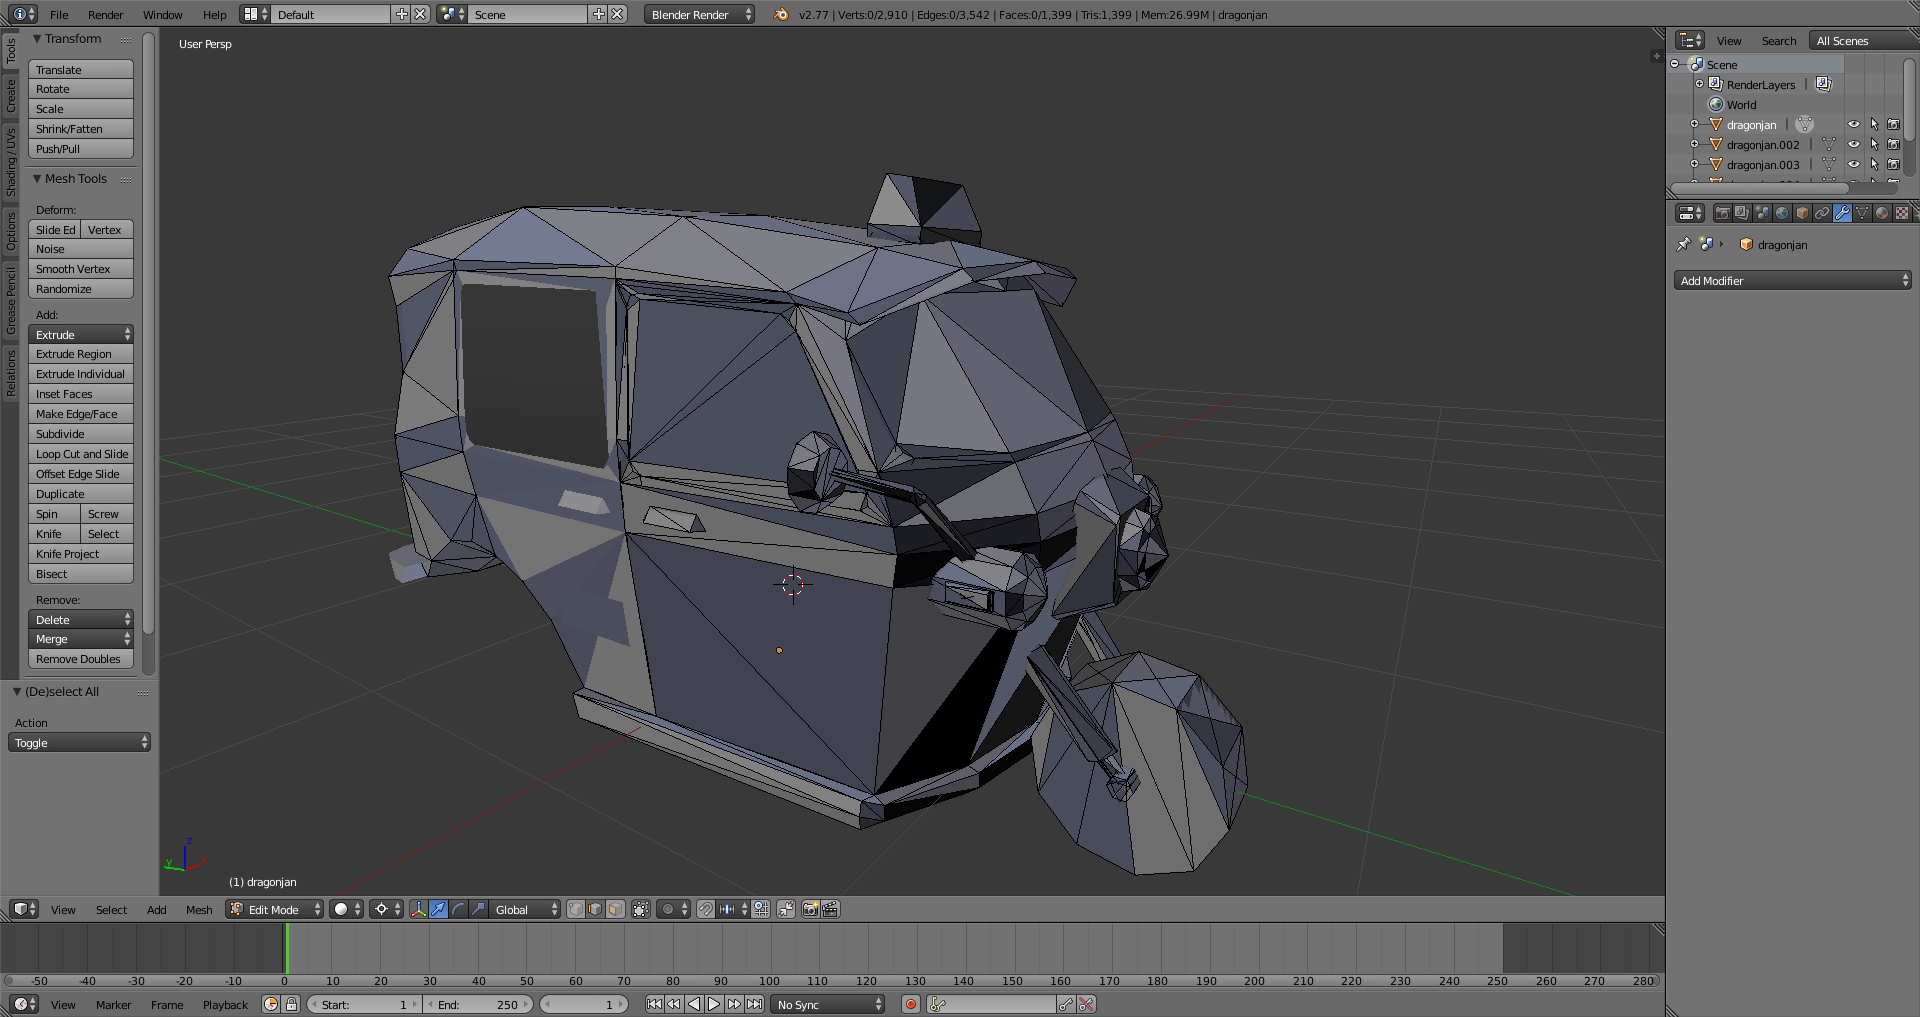Open the Render properties tab (camera icon)
The width and height of the screenshot is (1920, 1017).
pyautogui.click(x=1722, y=213)
